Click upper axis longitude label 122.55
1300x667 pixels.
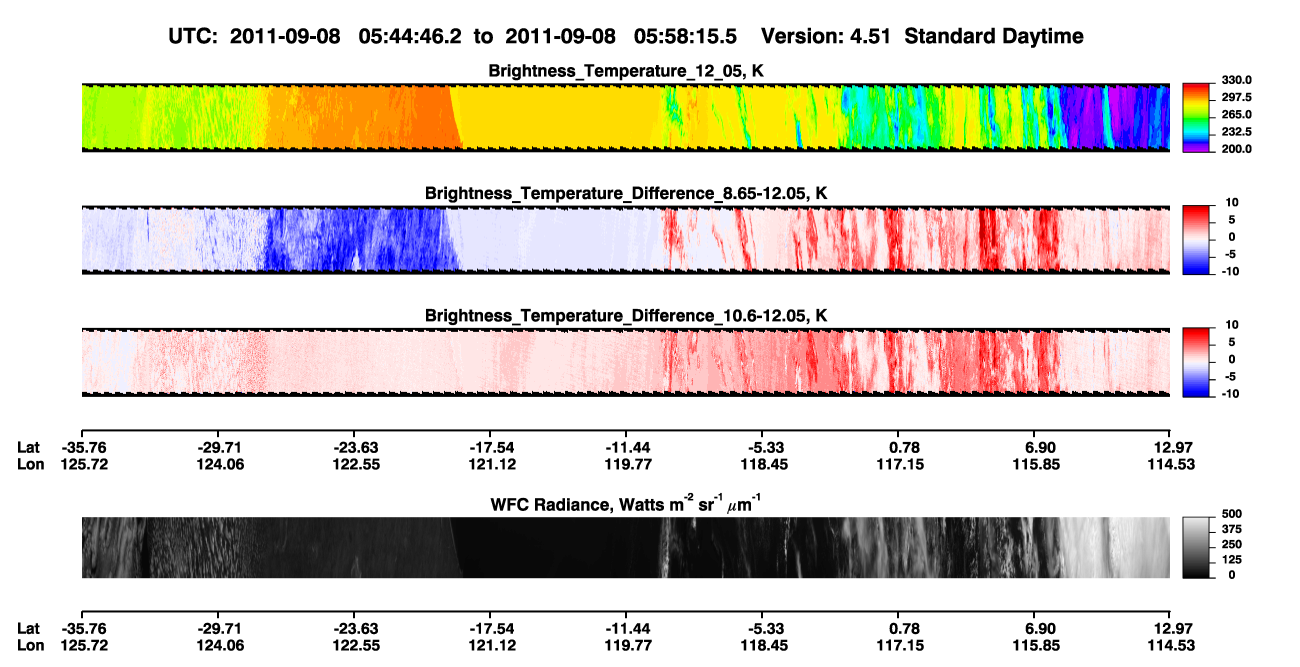[x=353, y=465]
